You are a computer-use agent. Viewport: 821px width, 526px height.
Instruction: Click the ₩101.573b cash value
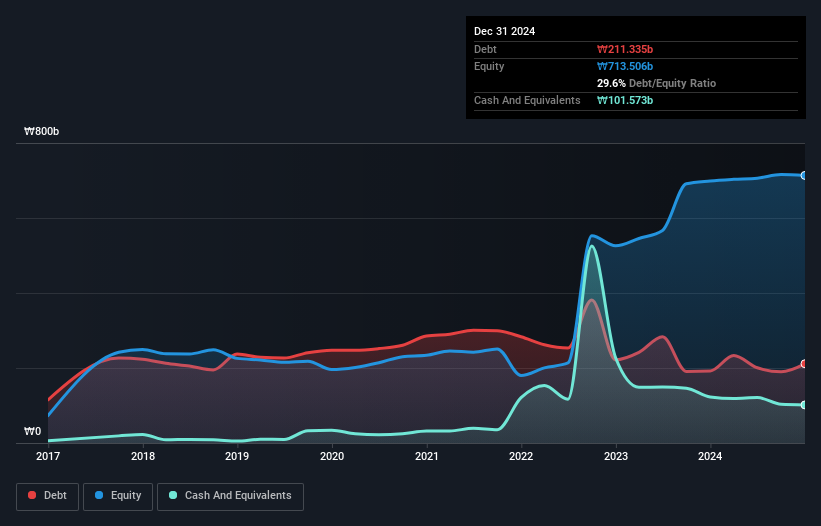pos(625,100)
